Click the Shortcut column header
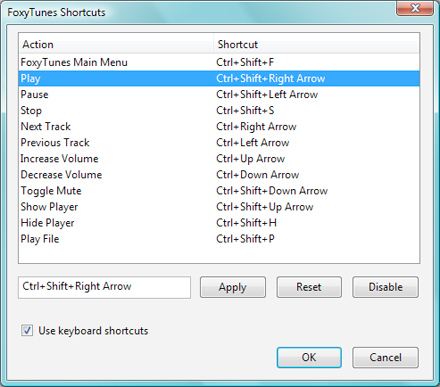 click(316, 44)
